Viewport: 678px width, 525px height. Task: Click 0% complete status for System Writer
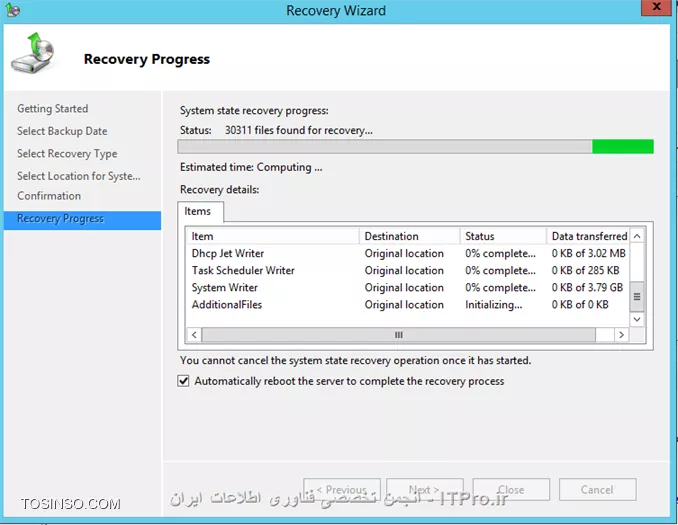point(500,288)
